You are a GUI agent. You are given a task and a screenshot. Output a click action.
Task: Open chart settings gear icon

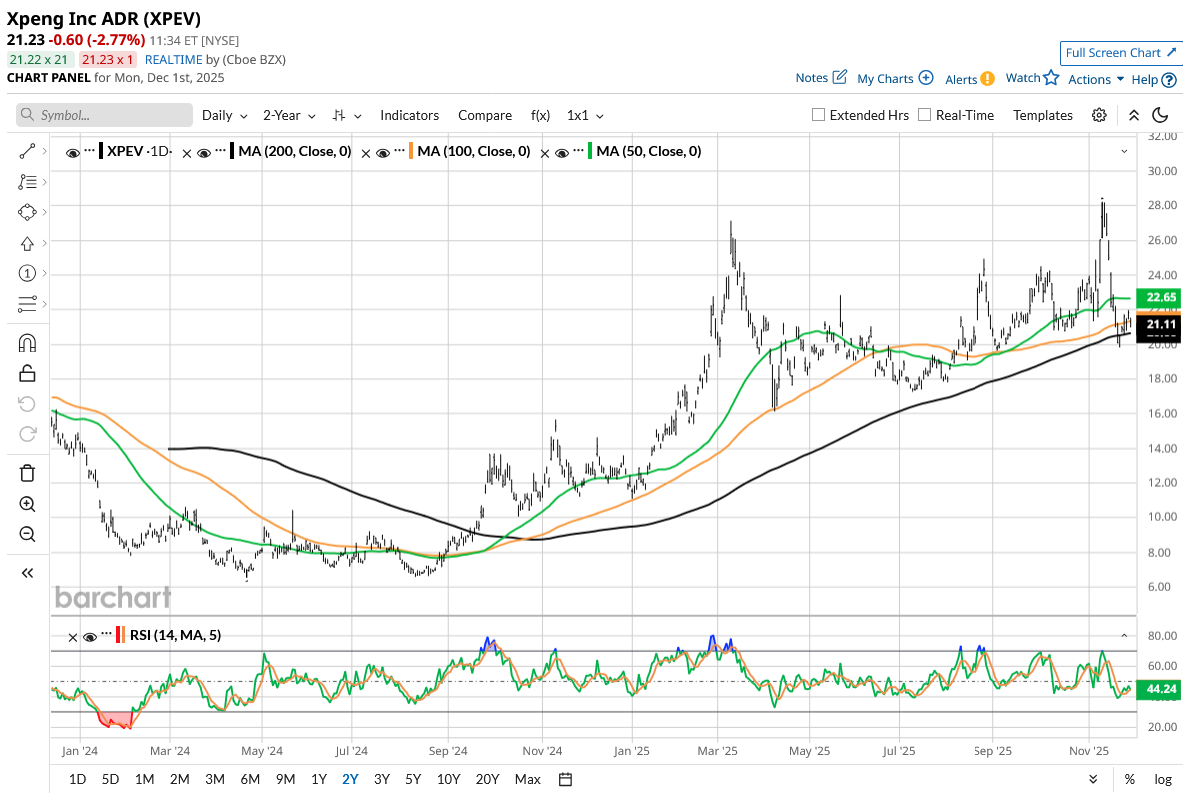pyautogui.click(x=1099, y=115)
